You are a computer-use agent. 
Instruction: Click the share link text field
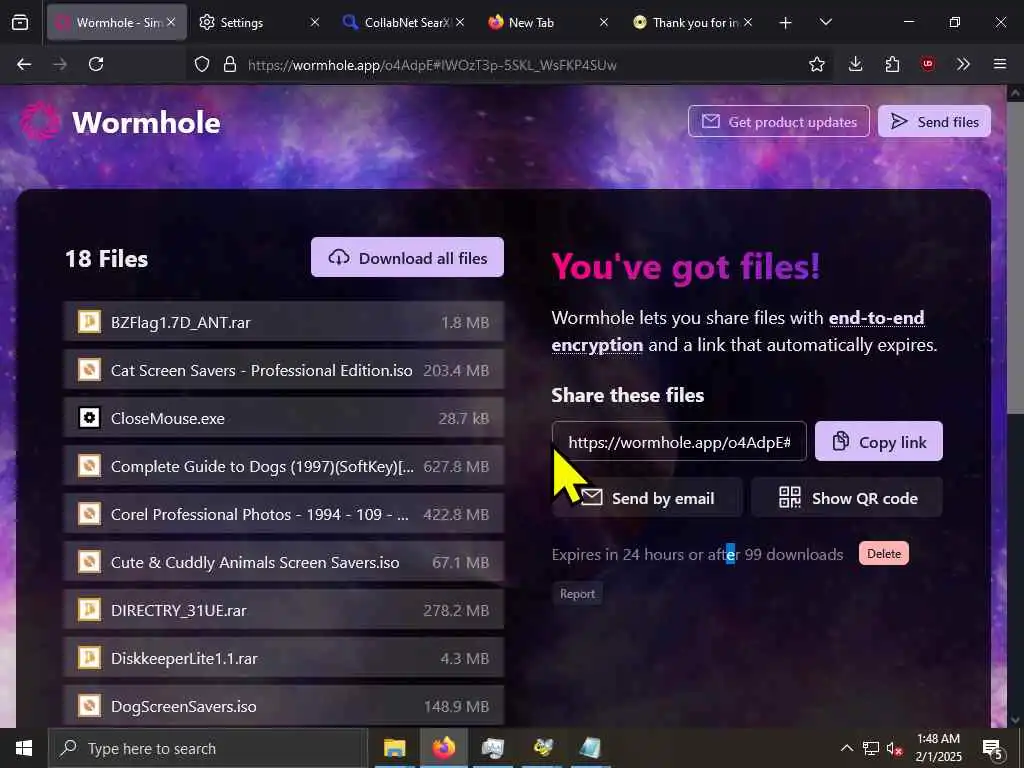click(679, 441)
